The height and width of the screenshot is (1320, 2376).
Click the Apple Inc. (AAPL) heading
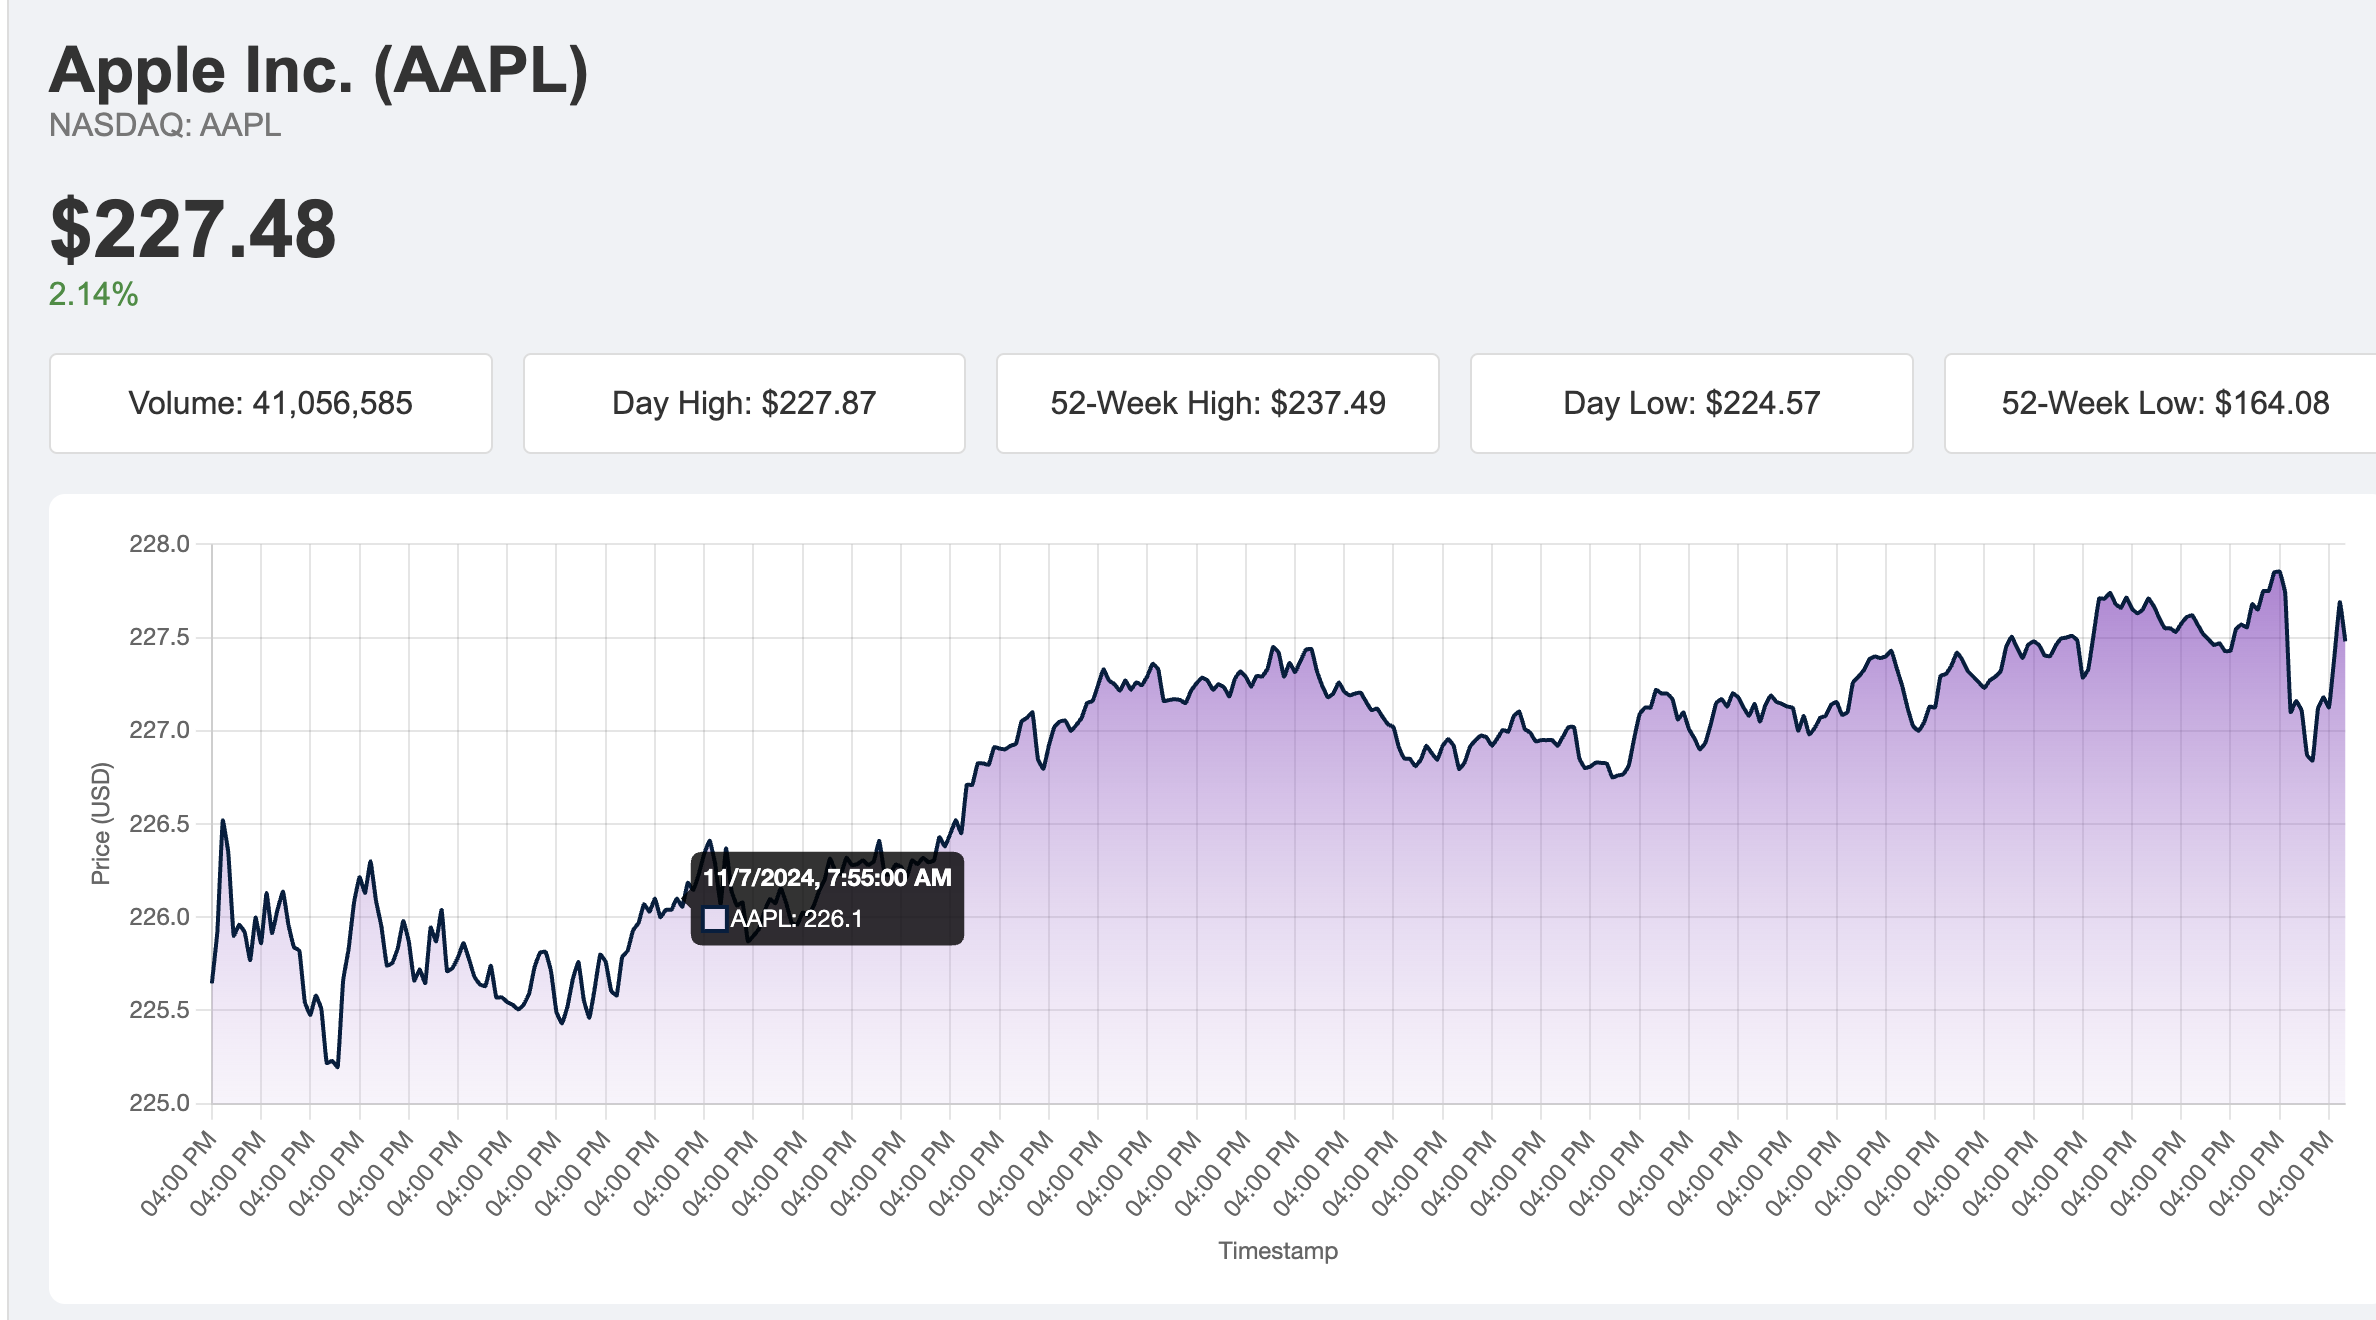pyautogui.click(x=318, y=71)
